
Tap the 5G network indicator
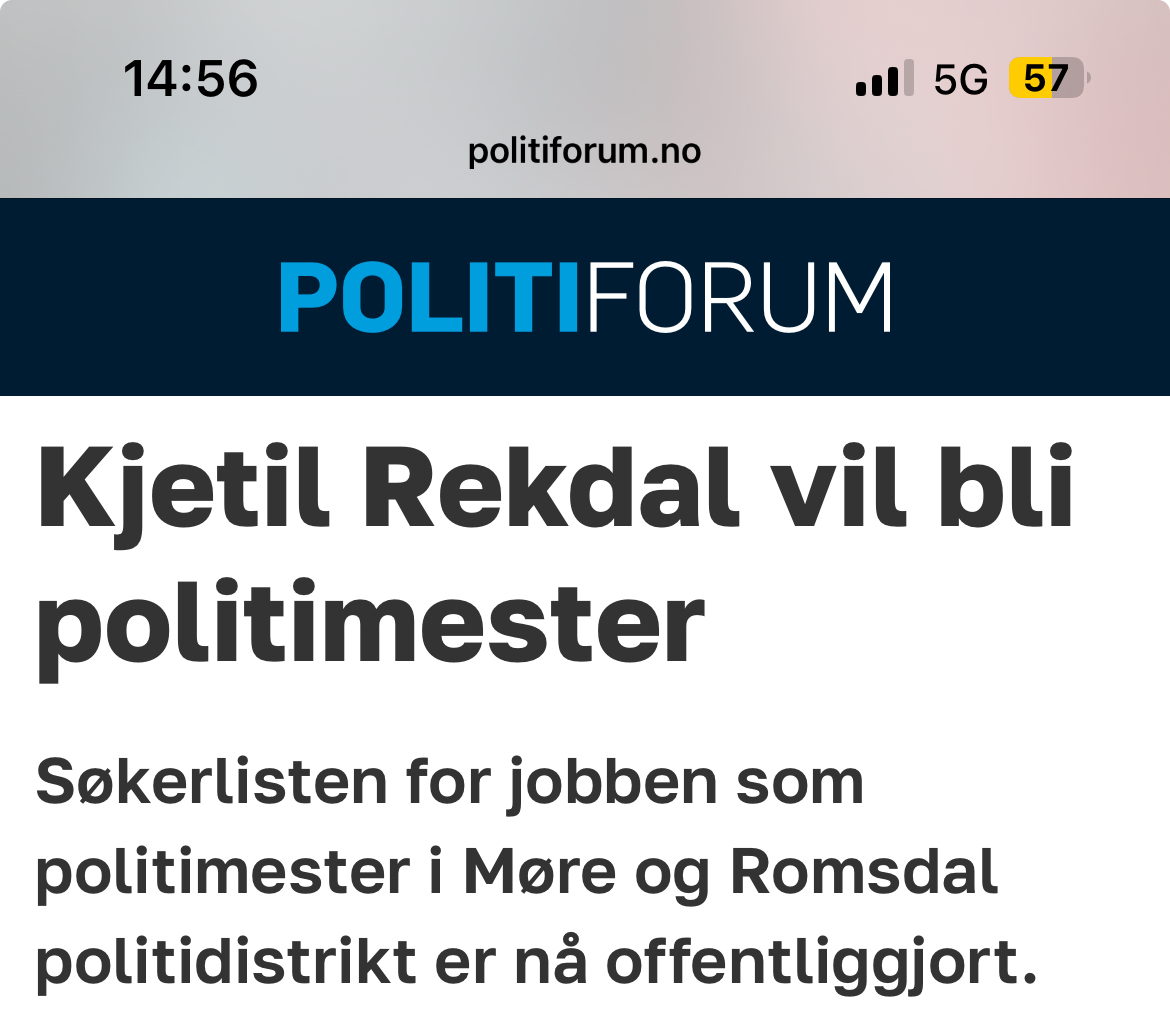[960, 79]
